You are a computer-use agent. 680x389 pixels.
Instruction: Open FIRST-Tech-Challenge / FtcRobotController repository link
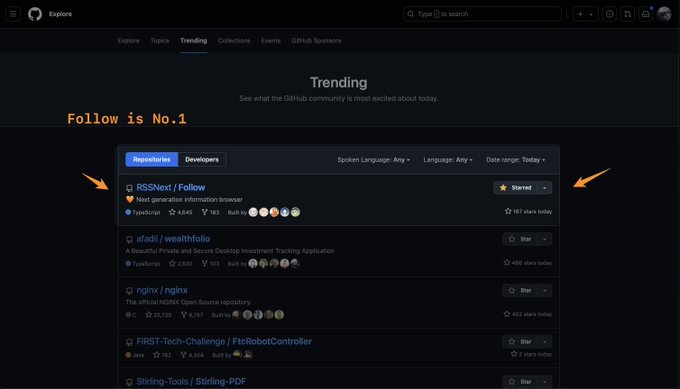click(x=224, y=341)
